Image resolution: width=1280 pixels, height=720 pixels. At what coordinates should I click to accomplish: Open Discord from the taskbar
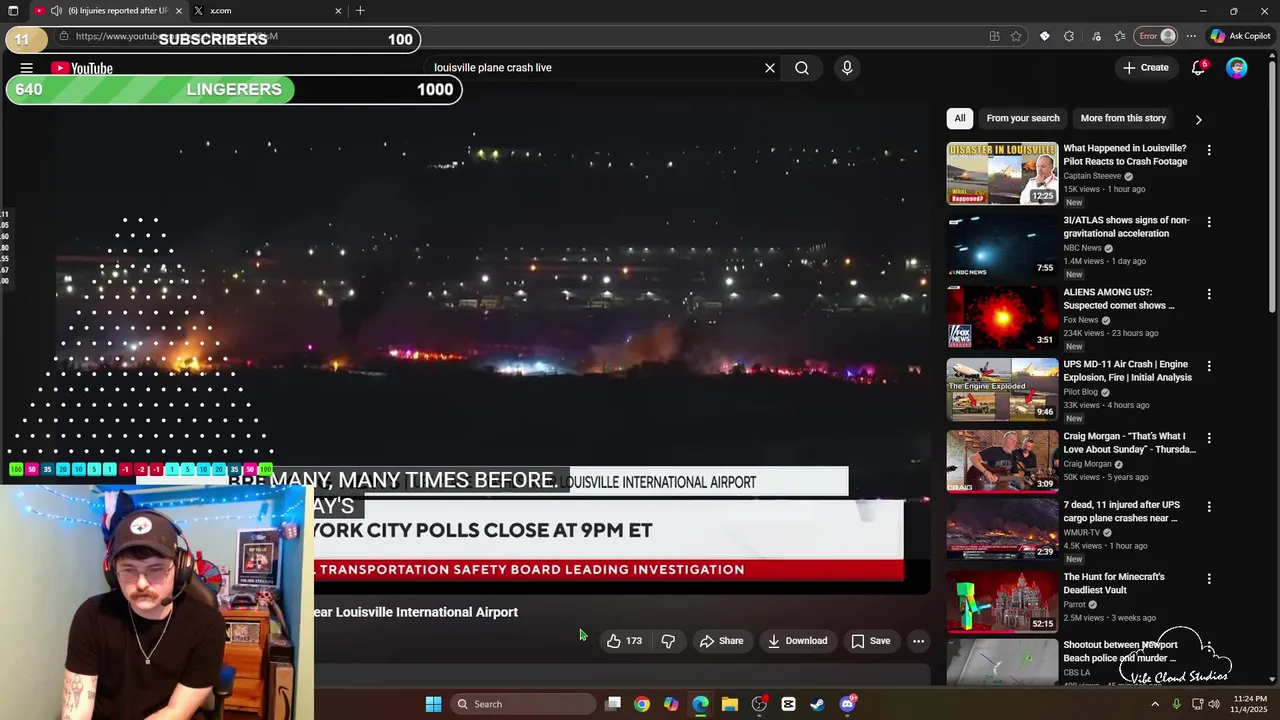pyautogui.click(x=848, y=704)
